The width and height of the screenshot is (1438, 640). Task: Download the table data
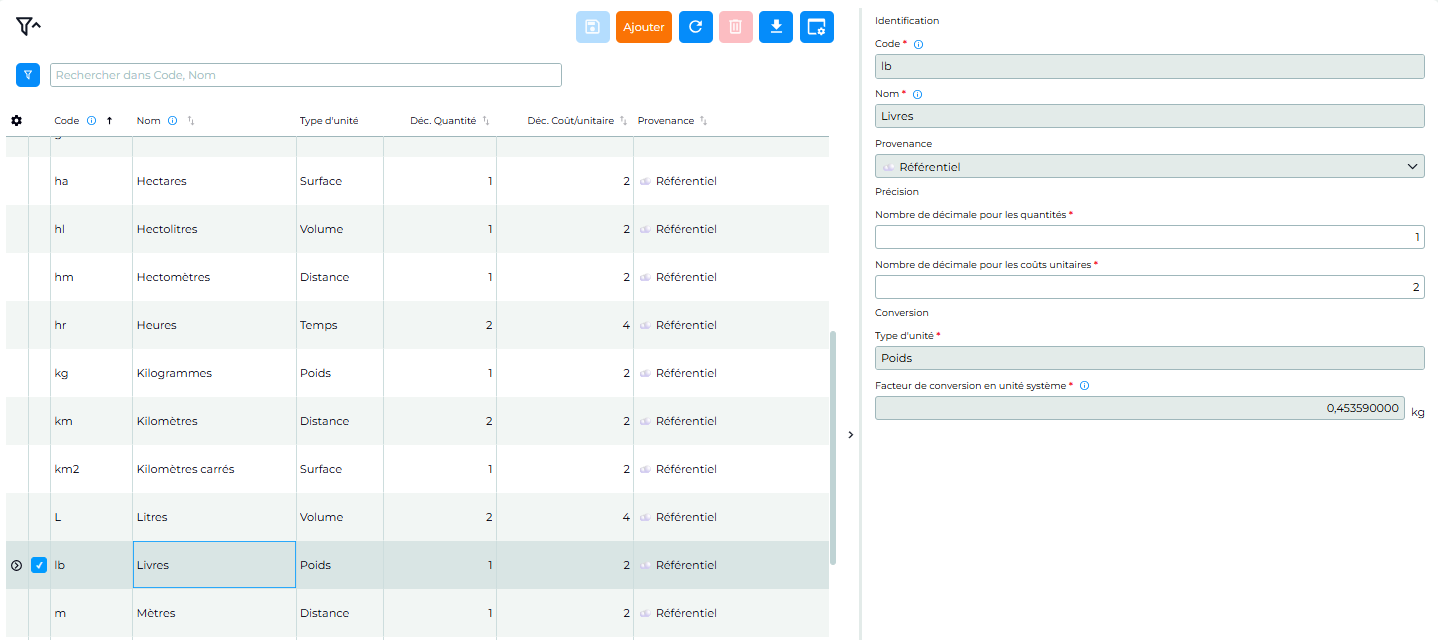click(776, 27)
